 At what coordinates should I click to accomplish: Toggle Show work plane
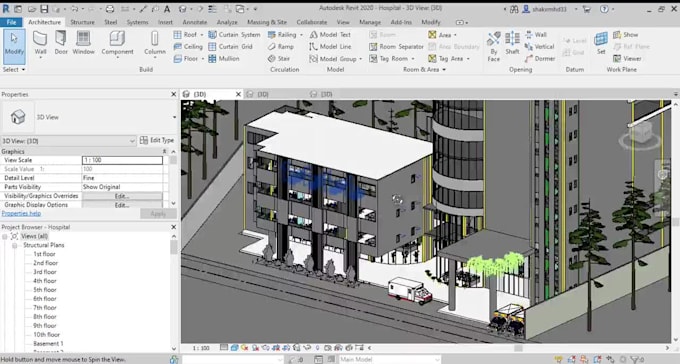(625, 35)
